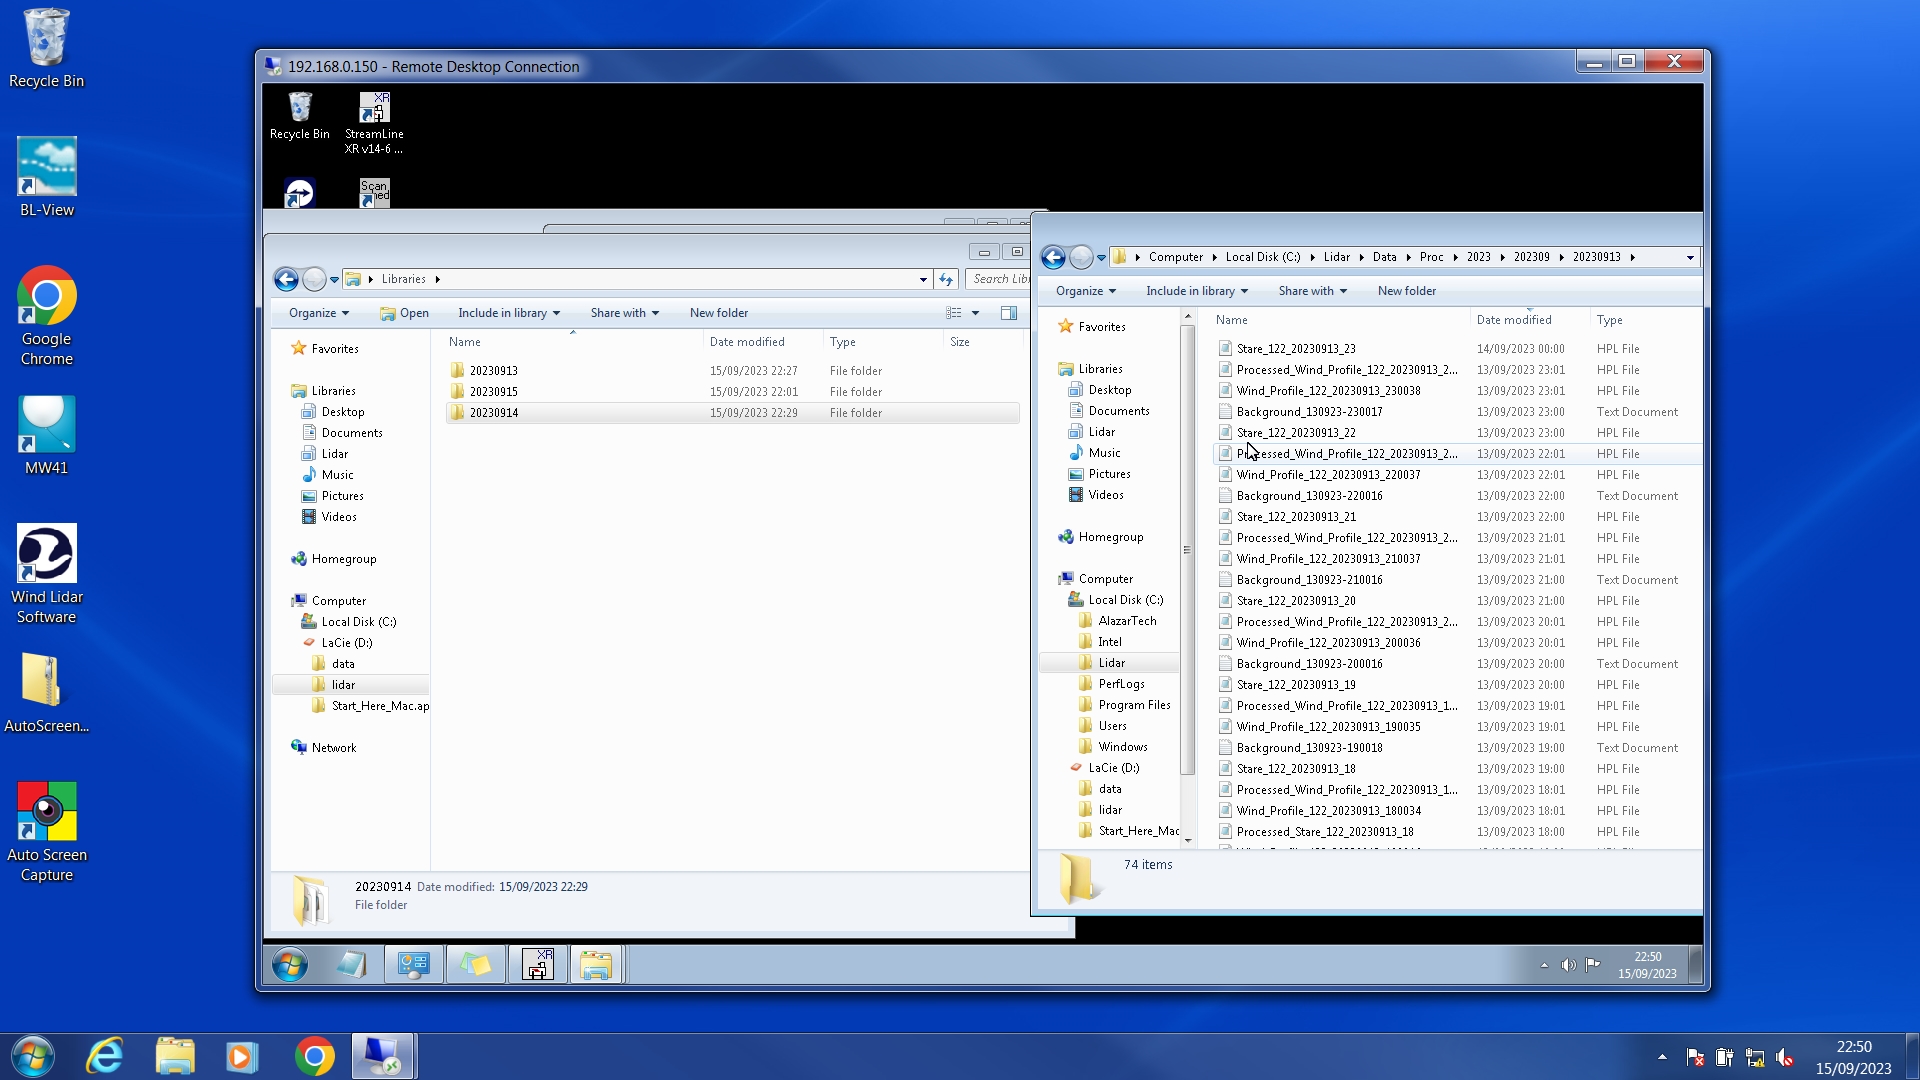Select LaCie (D:) in left navigation tree
This screenshot has width=1920, height=1080.
tap(346, 643)
